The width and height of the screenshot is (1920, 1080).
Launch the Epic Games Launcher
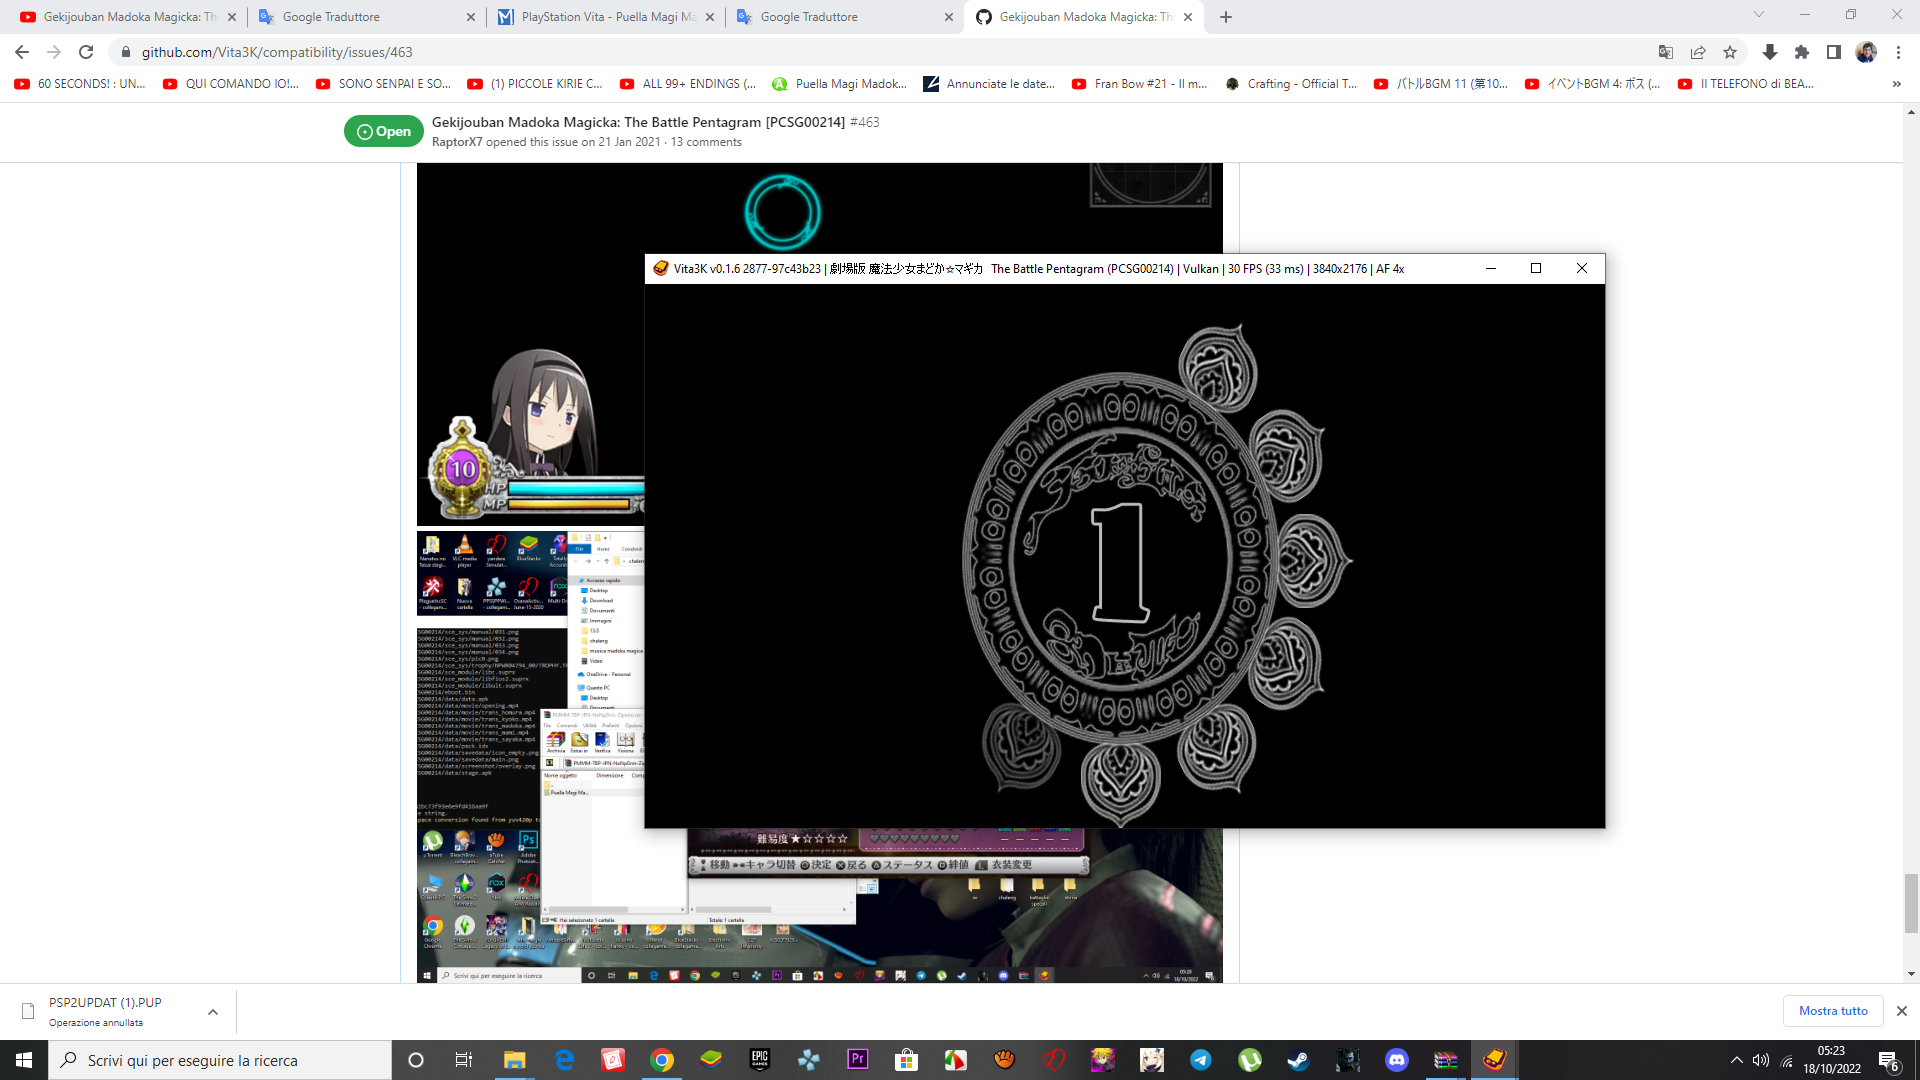(758, 1060)
